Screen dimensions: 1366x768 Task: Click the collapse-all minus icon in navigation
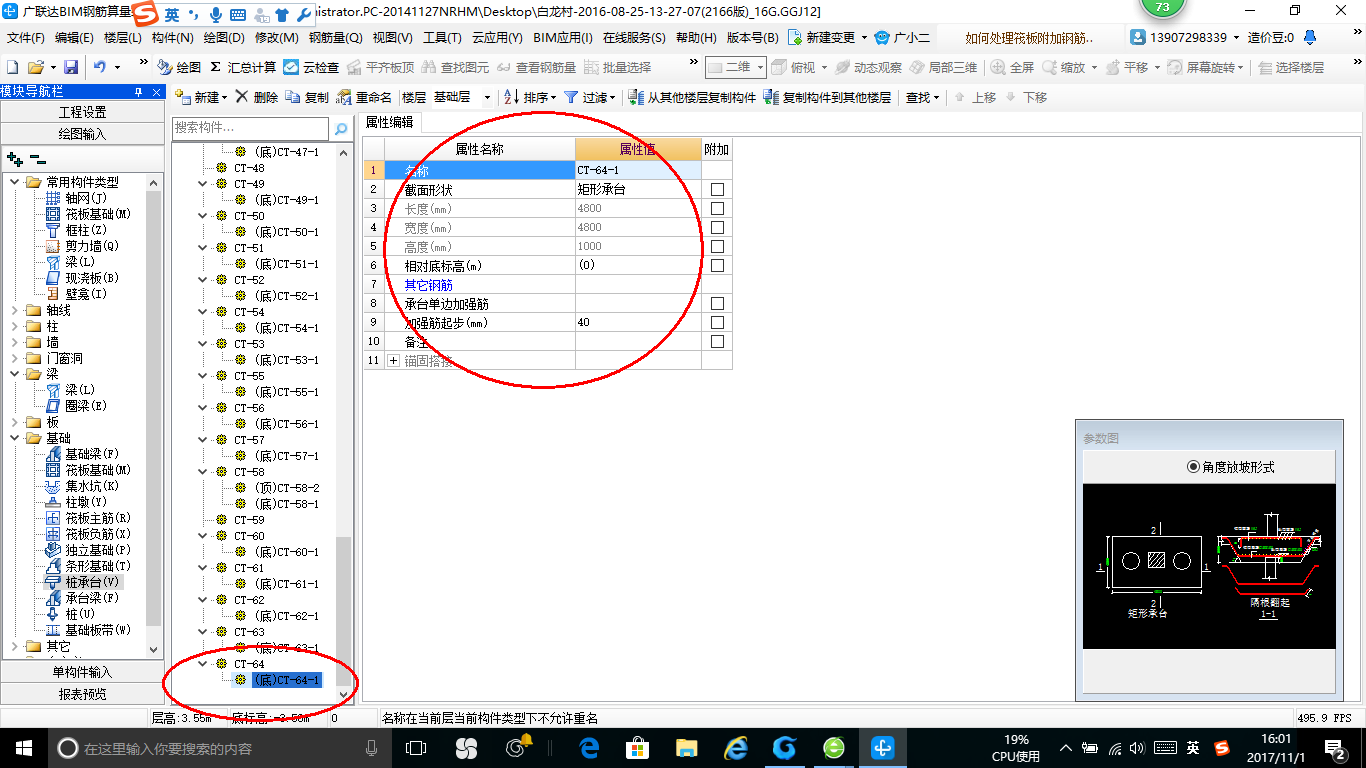click(x=38, y=159)
